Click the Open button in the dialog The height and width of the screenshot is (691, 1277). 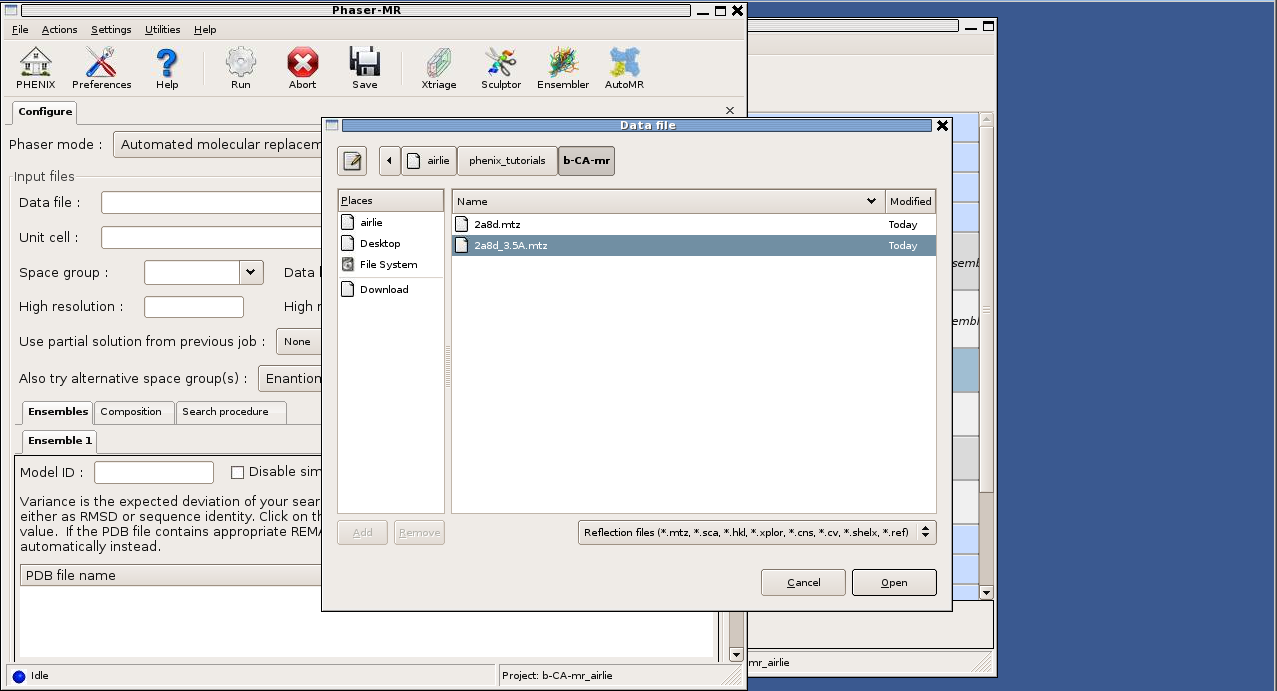[x=894, y=582]
